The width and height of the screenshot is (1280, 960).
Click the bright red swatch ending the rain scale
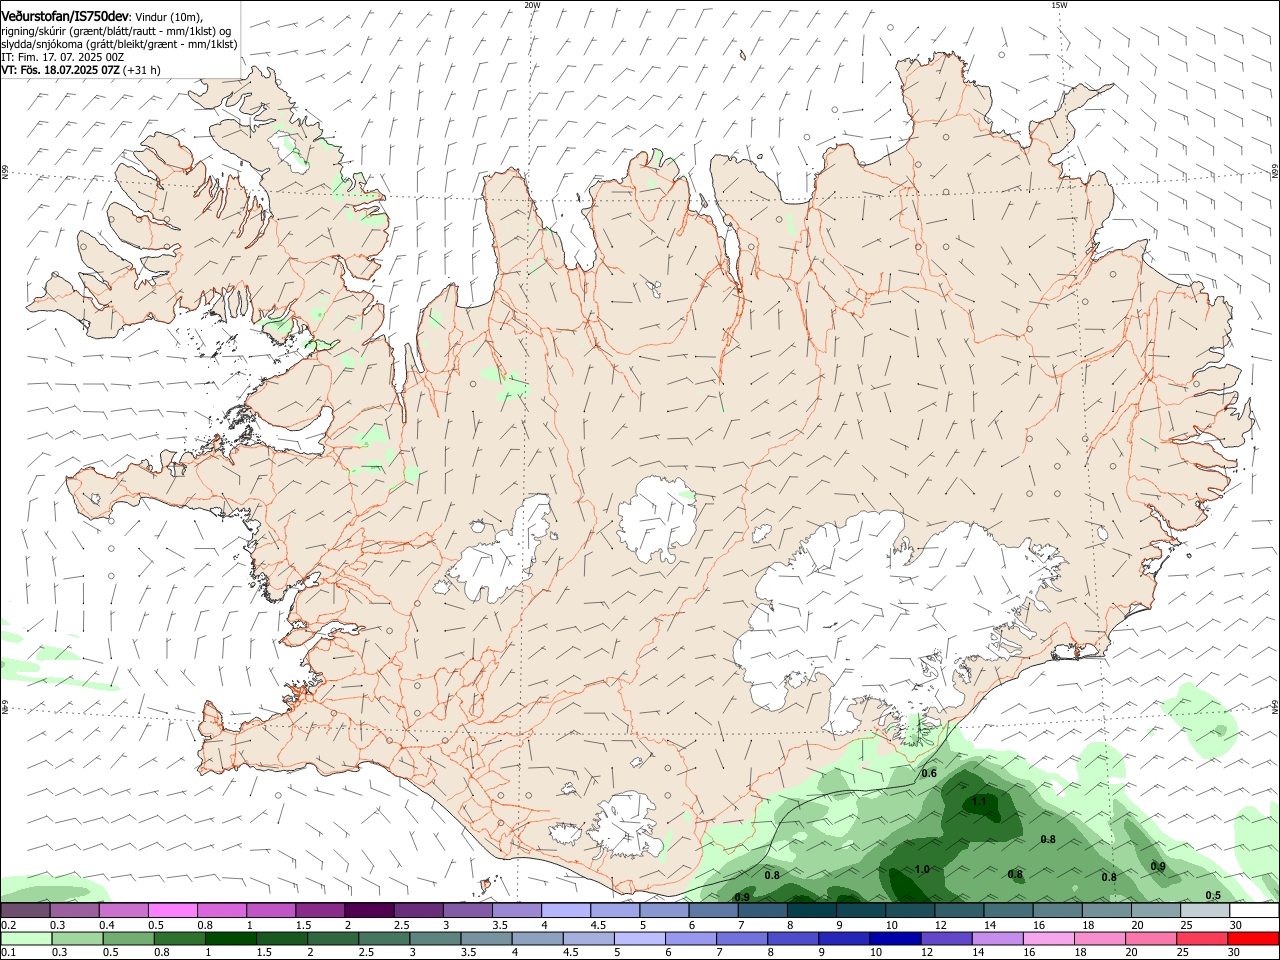click(1254, 938)
